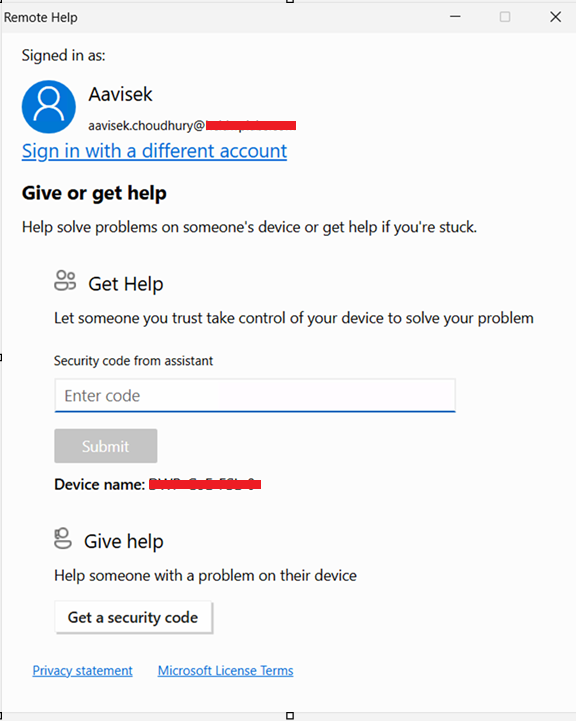Close the Remote Help window
Image resolution: width=576 pixels, height=721 pixels.
tap(555, 17)
